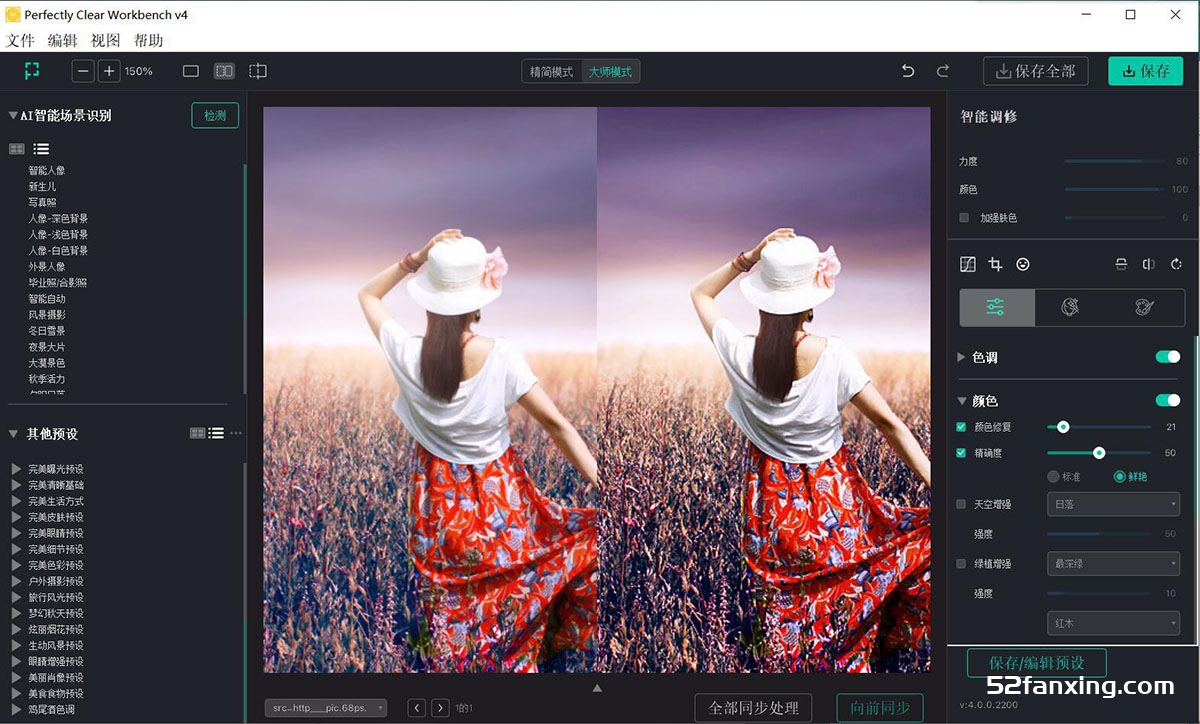Show AI scenes as list
The image size is (1200, 724).
pos(41,149)
